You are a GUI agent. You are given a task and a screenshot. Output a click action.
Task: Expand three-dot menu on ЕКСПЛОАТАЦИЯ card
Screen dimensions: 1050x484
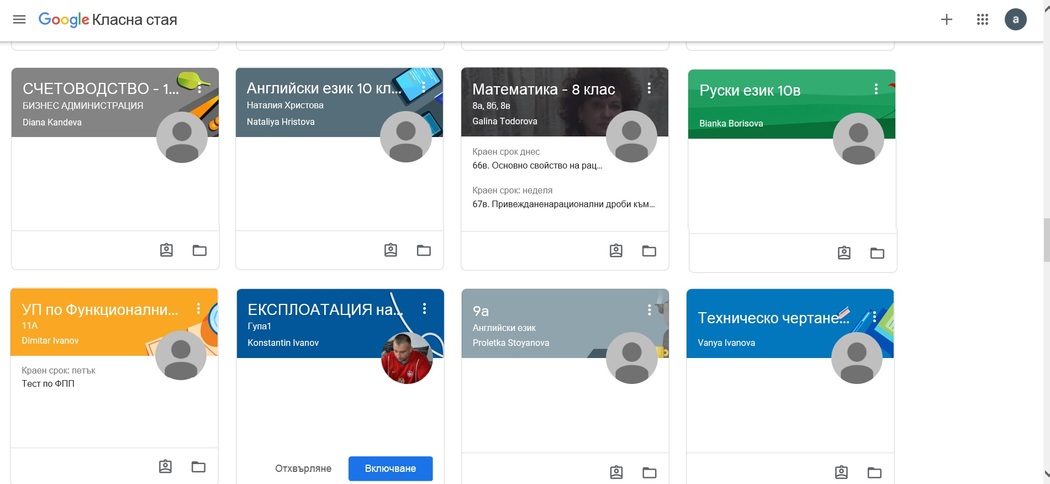(425, 309)
